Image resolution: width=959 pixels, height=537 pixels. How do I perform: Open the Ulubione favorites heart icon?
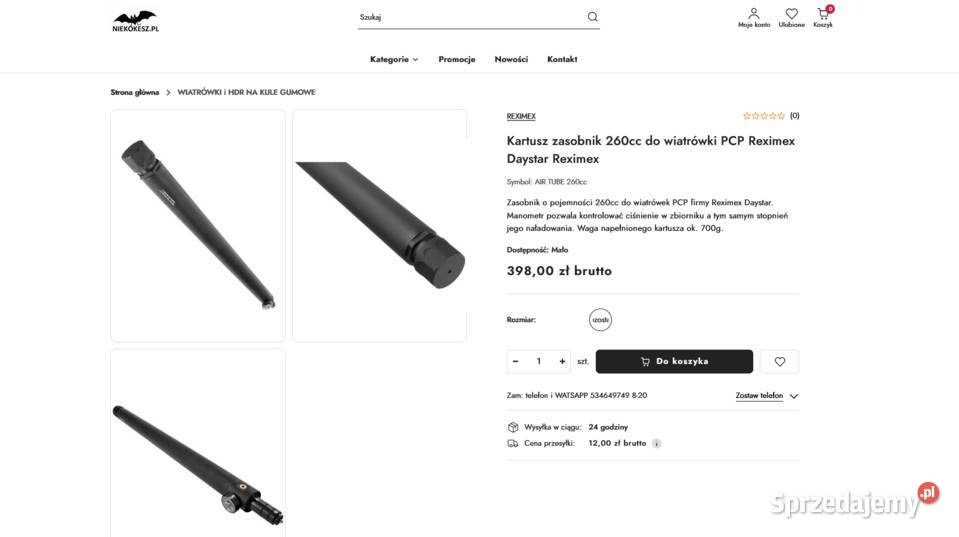[x=791, y=14]
